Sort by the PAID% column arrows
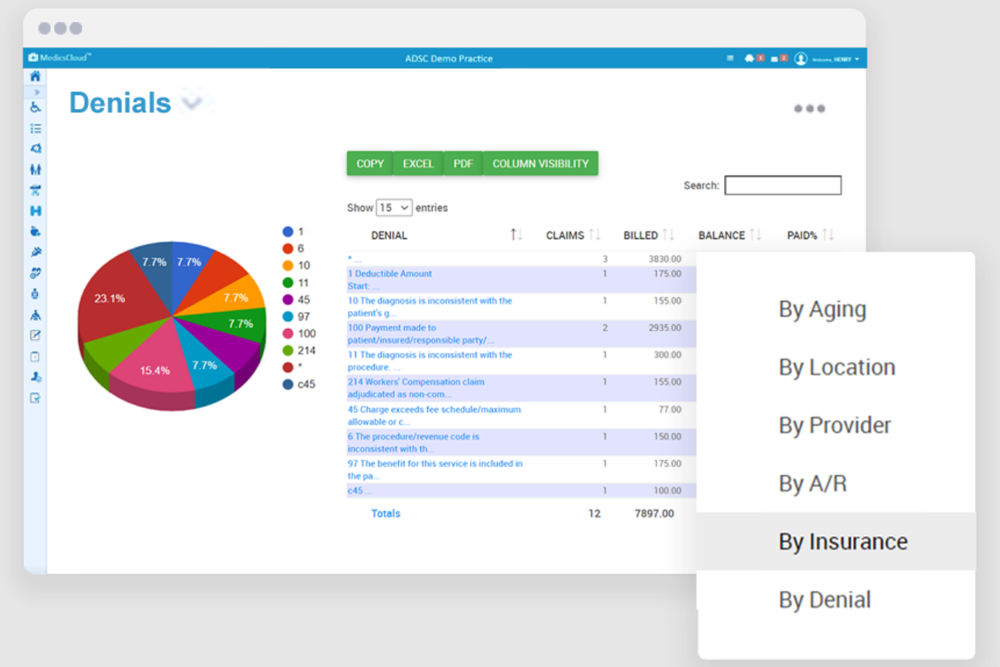 [x=828, y=235]
